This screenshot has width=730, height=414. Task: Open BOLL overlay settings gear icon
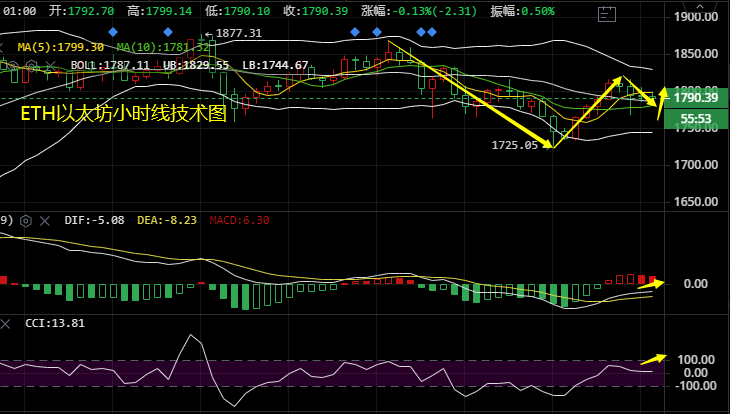(31, 65)
